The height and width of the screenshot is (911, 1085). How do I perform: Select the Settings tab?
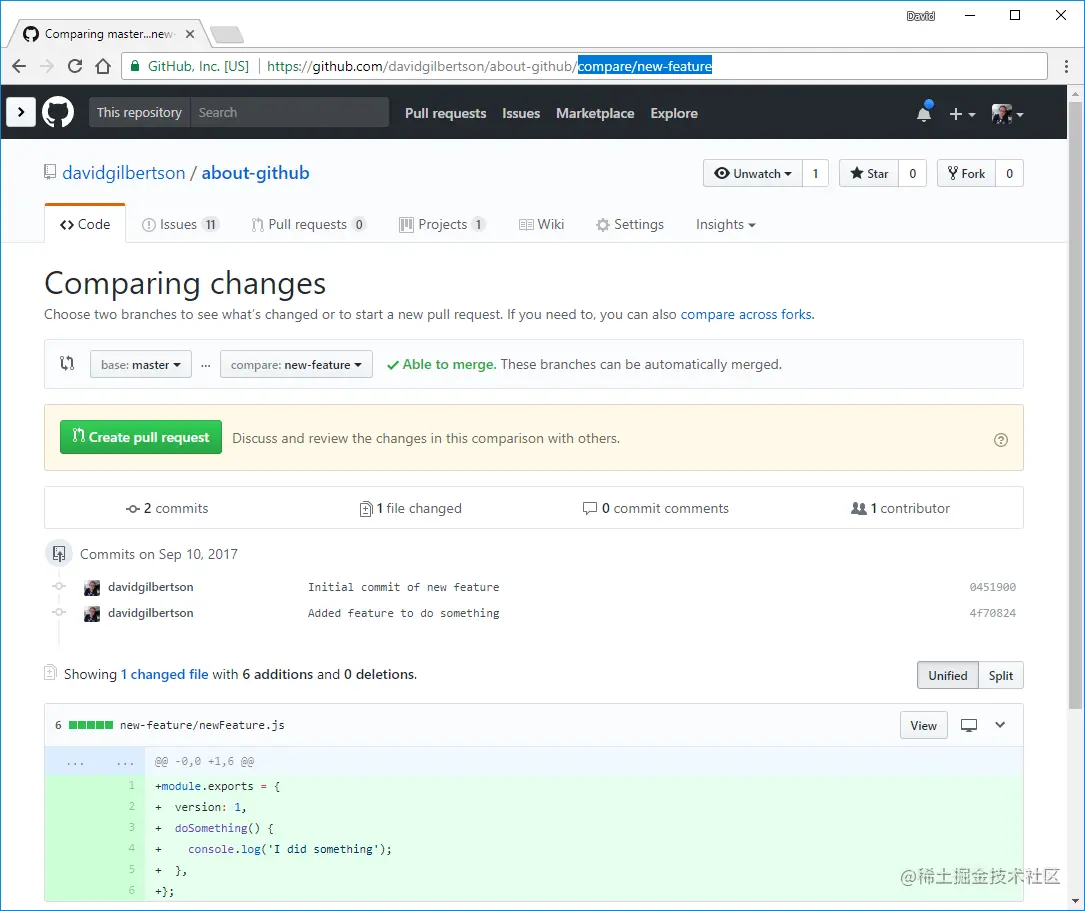tap(630, 224)
